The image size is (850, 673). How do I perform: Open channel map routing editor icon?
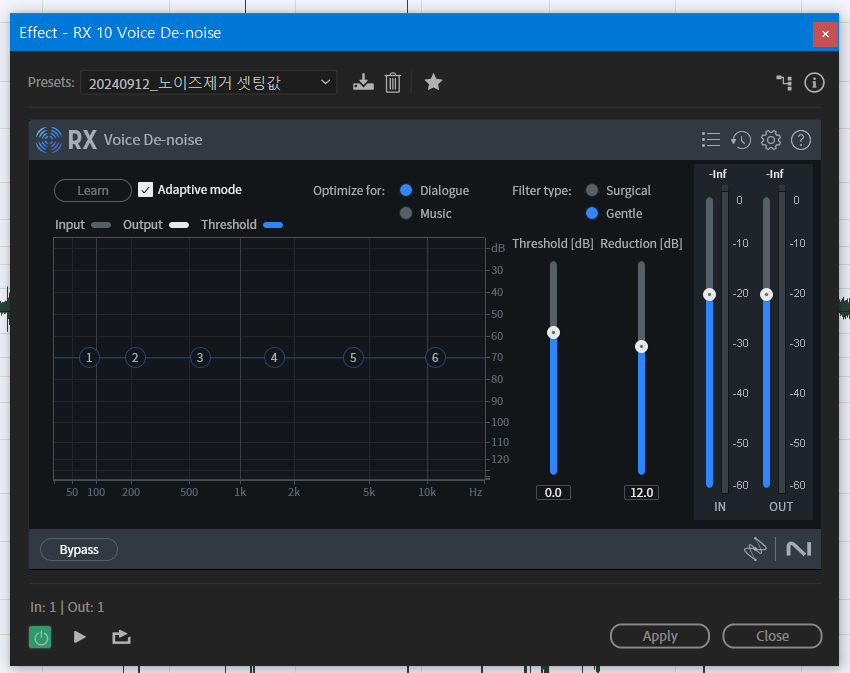click(784, 82)
